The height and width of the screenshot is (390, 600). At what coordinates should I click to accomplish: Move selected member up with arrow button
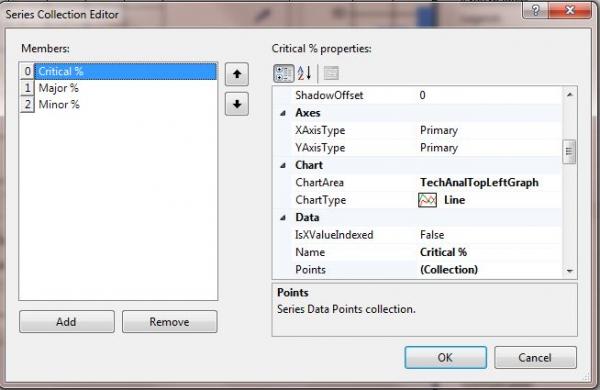click(x=237, y=74)
